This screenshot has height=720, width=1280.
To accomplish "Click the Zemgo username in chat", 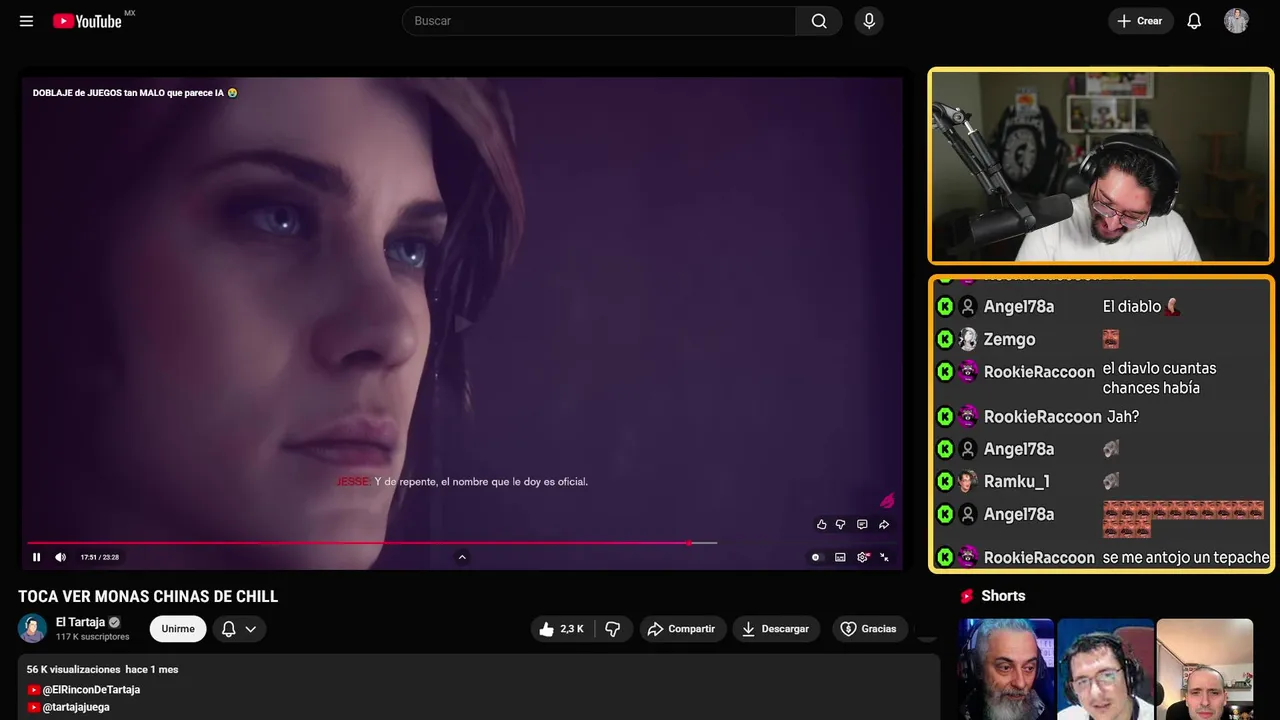I will coord(1009,340).
